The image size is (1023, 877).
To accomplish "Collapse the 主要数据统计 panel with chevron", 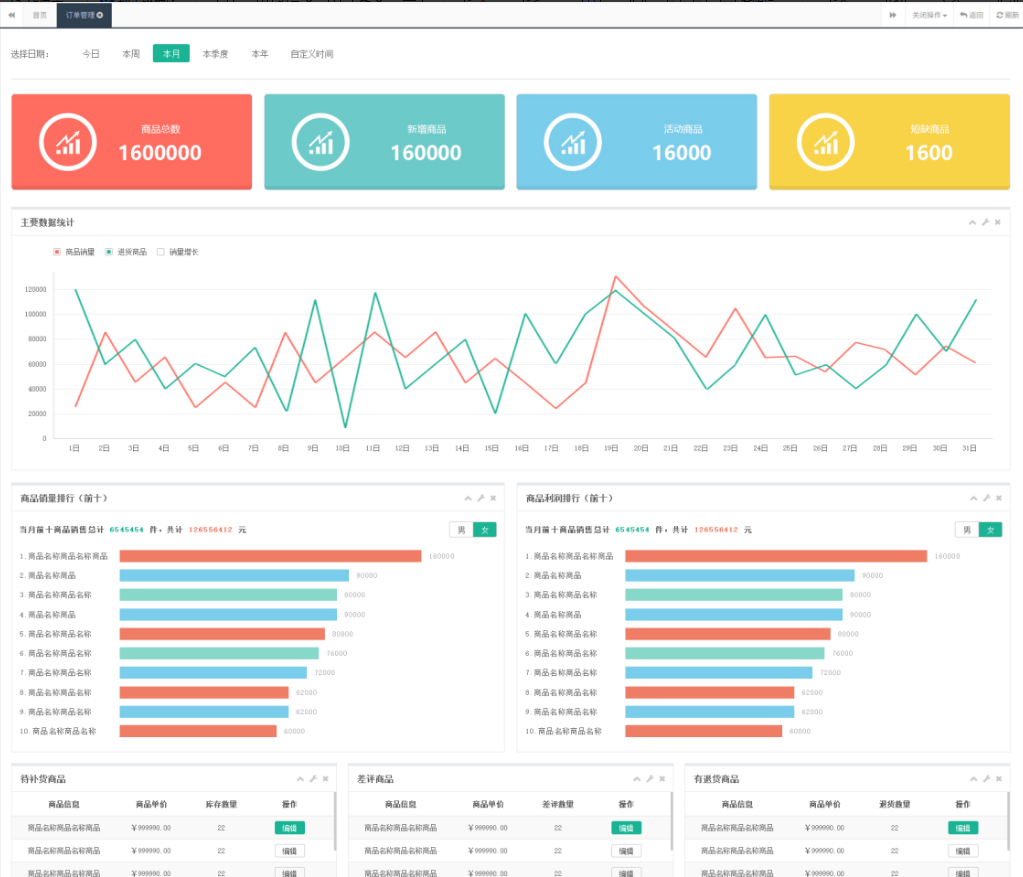I will [x=972, y=222].
